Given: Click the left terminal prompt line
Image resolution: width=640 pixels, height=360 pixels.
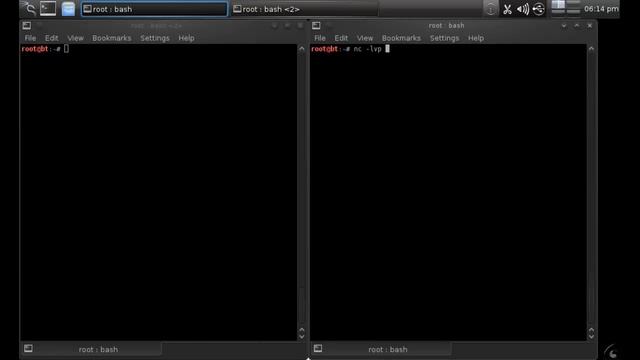Looking at the screenshot, I should [x=45, y=49].
